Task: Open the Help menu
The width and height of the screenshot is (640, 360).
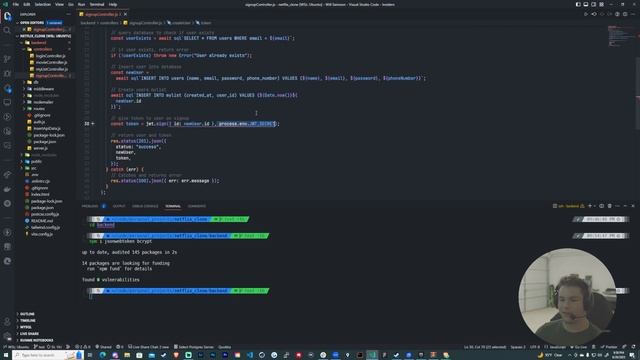Action: pos(113,4)
